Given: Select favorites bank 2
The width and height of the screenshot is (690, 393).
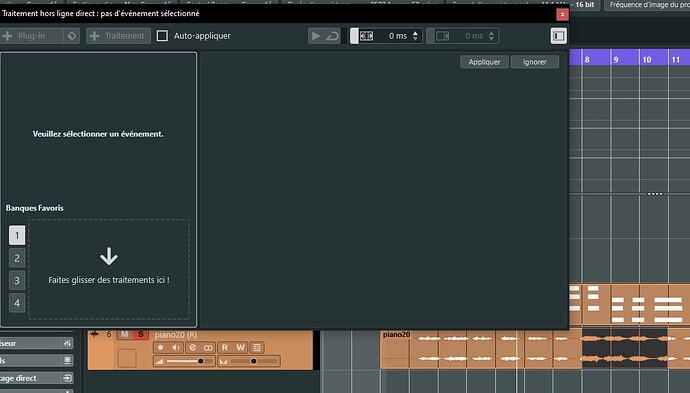Looking at the screenshot, I should pos(17,258).
